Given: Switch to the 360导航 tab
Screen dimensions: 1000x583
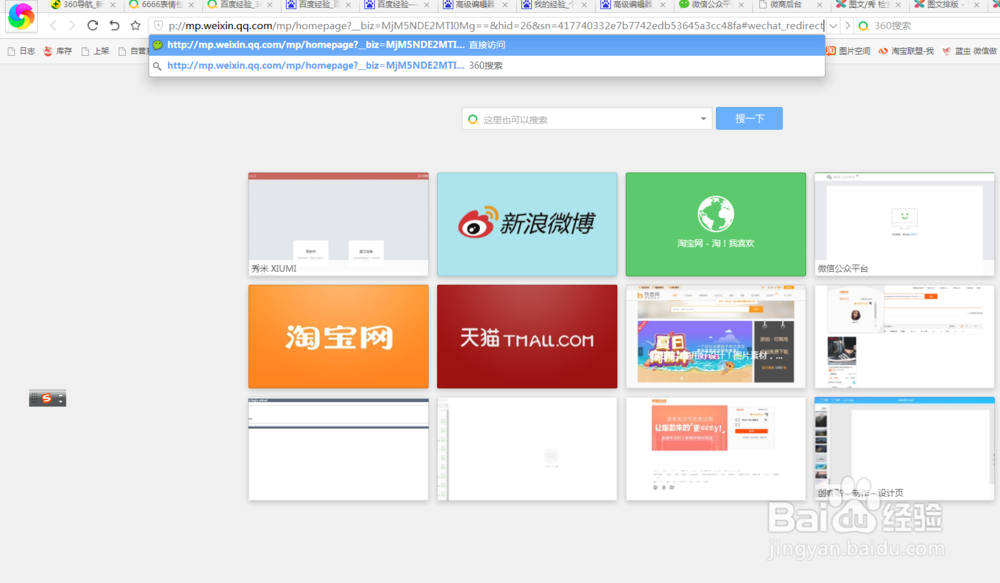Looking at the screenshot, I should pyautogui.click(x=84, y=5).
